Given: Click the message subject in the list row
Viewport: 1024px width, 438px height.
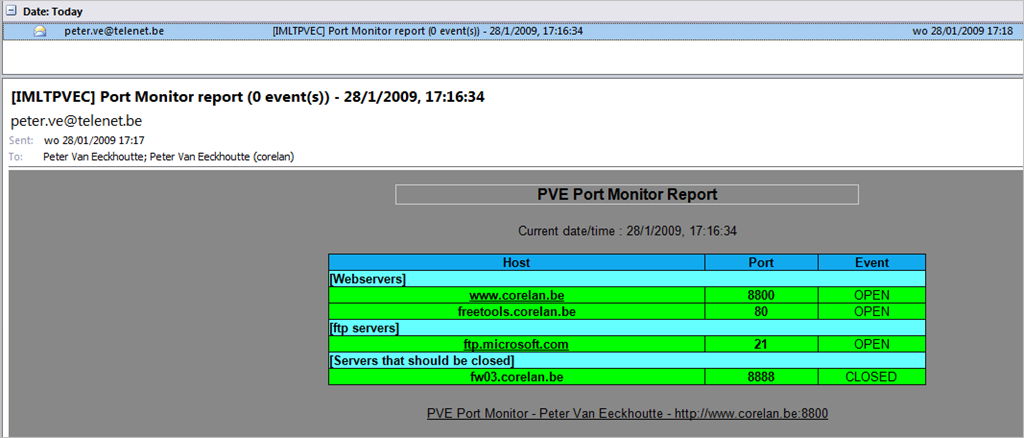Looking at the screenshot, I should pyautogui.click(x=427, y=31).
